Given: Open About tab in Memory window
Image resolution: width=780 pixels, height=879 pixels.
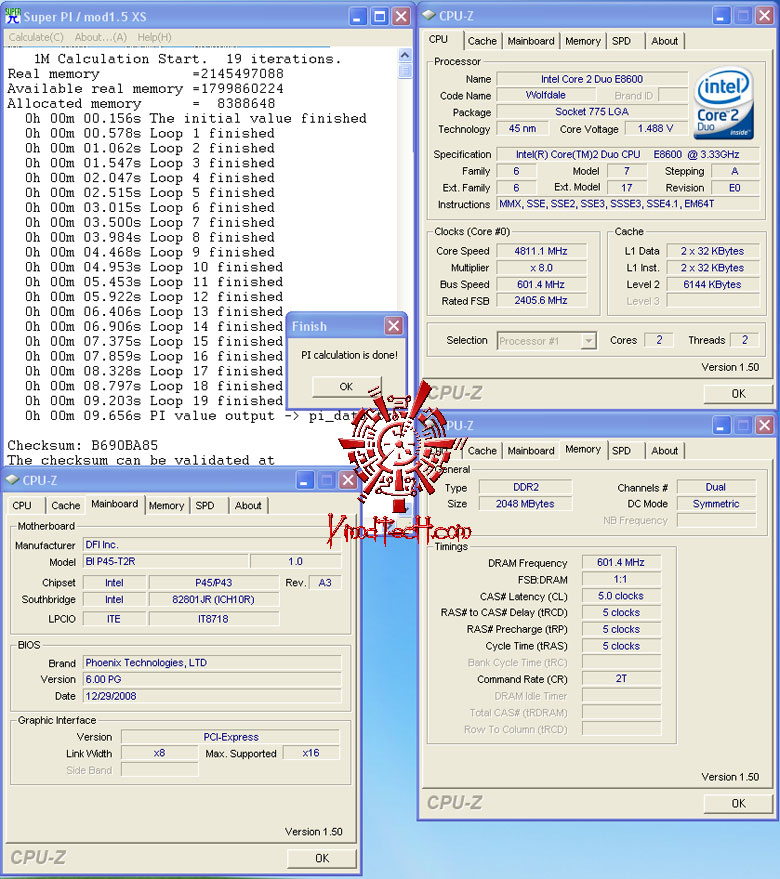Looking at the screenshot, I should point(664,451).
